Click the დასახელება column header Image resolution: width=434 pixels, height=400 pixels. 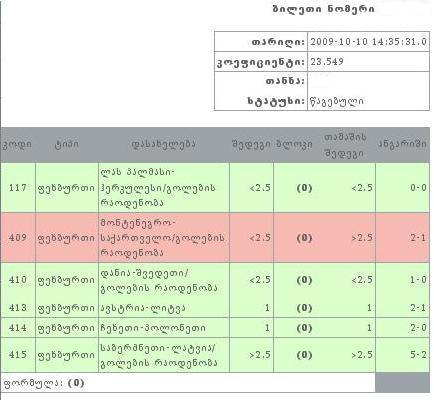[x=164, y=145]
